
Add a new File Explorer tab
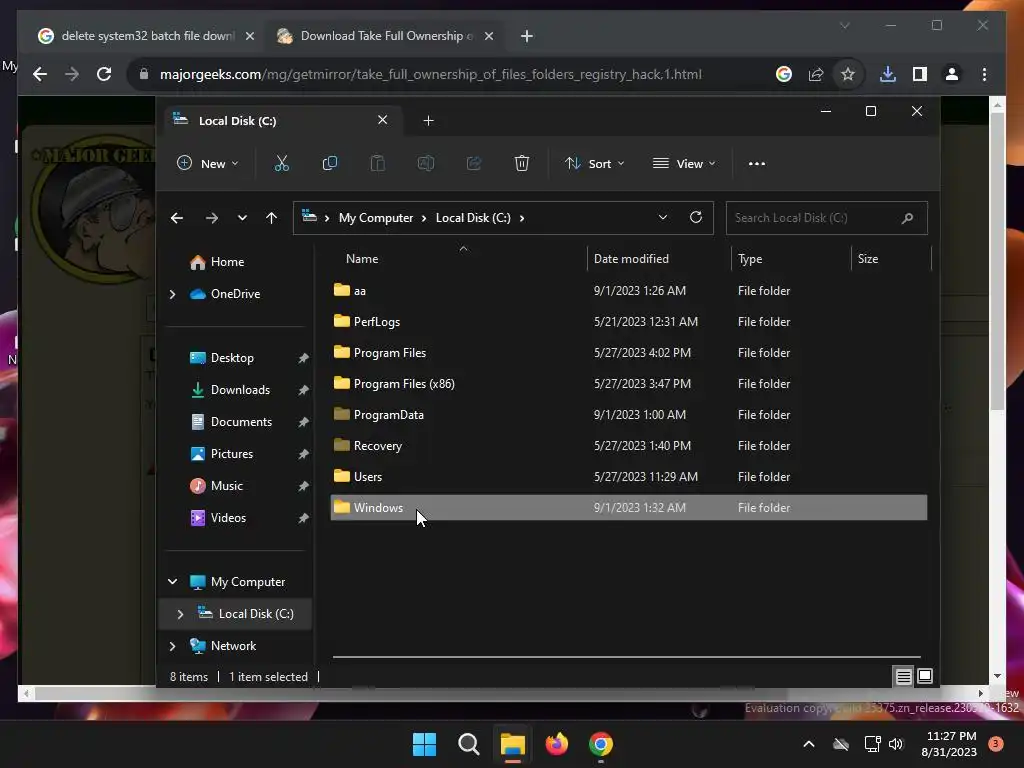428,121
